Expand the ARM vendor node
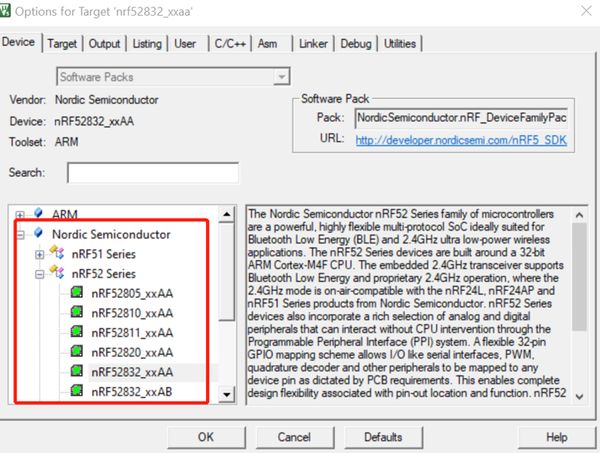This screenshot has width=600, height=453. tap(20, 215)
